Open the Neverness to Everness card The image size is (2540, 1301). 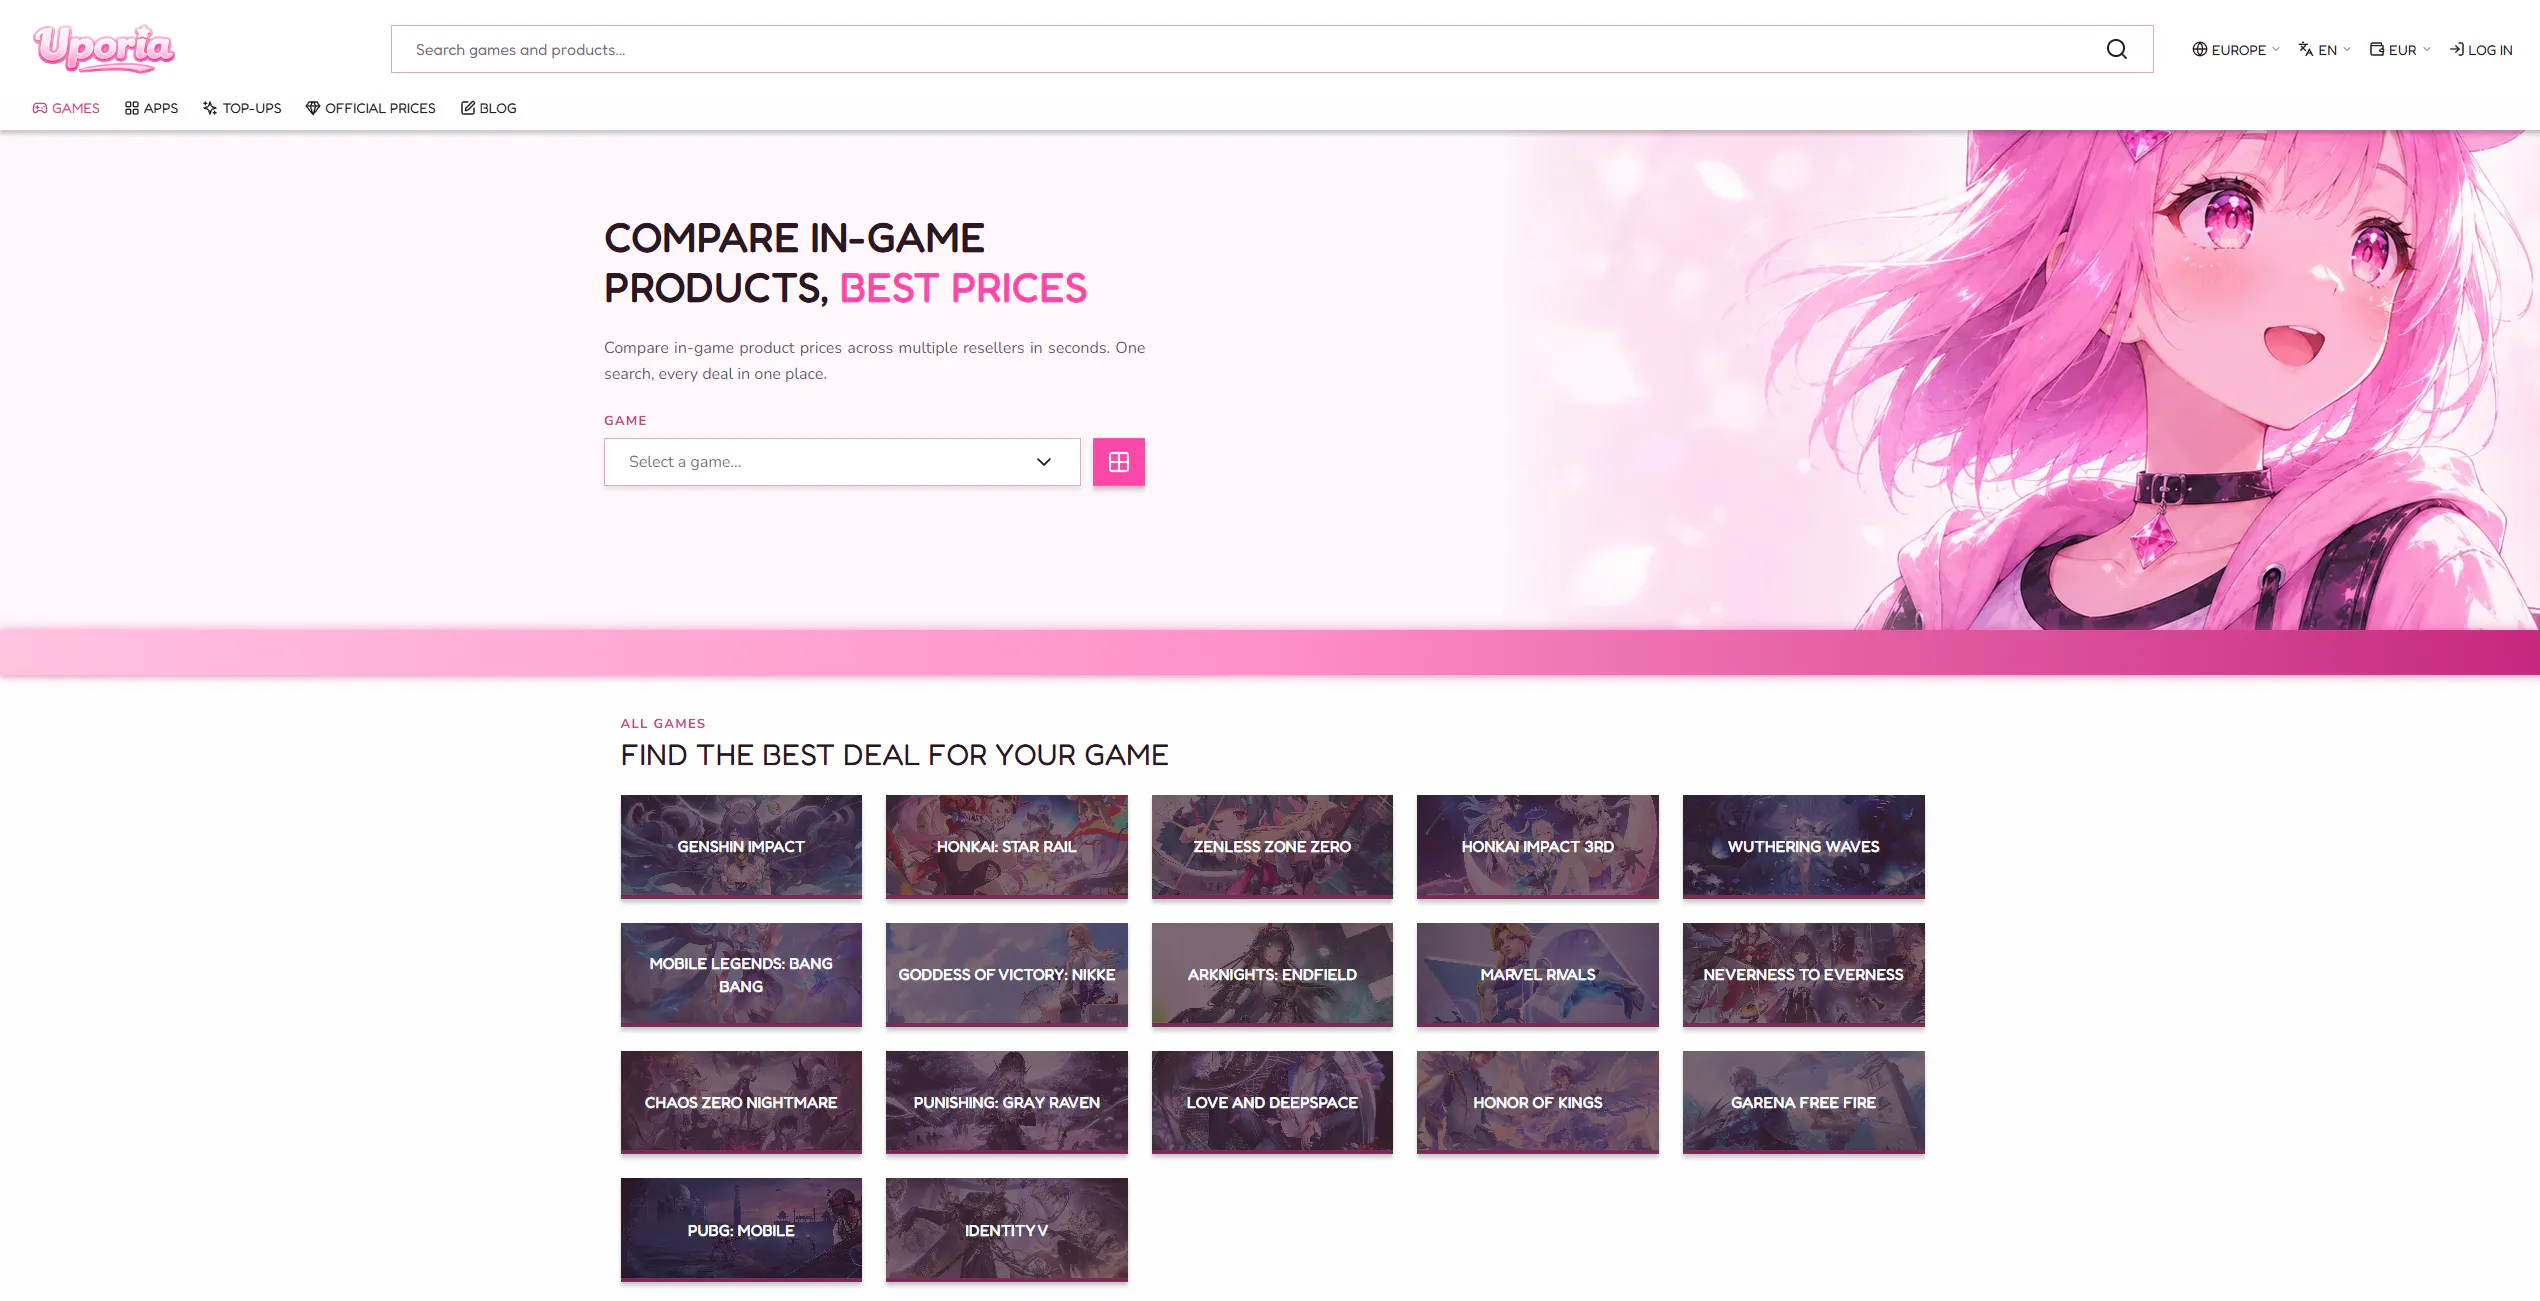[1803, 975]
